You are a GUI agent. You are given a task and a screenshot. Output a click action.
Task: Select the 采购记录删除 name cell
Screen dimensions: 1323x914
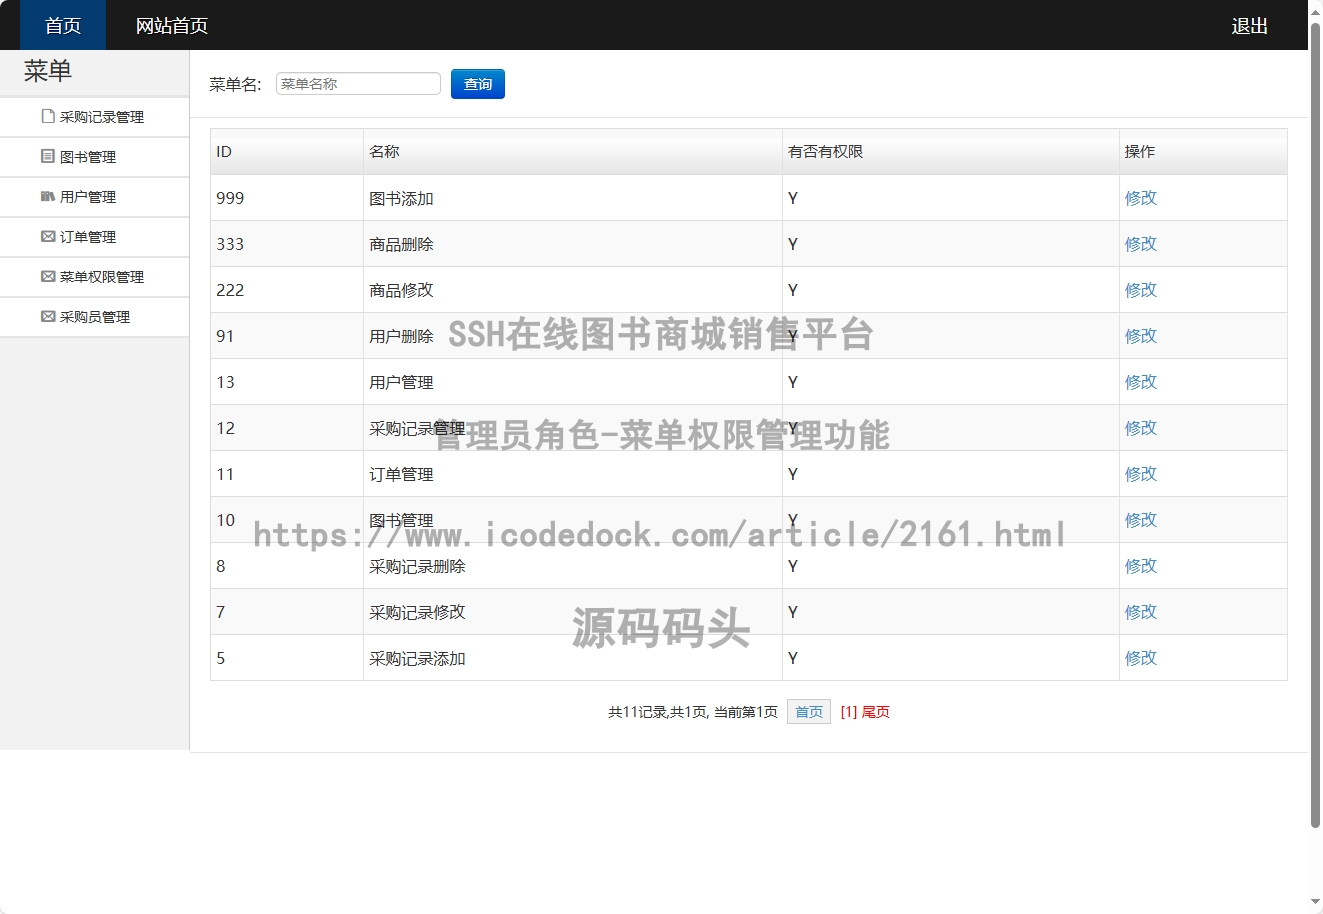[x=573, y=566]
